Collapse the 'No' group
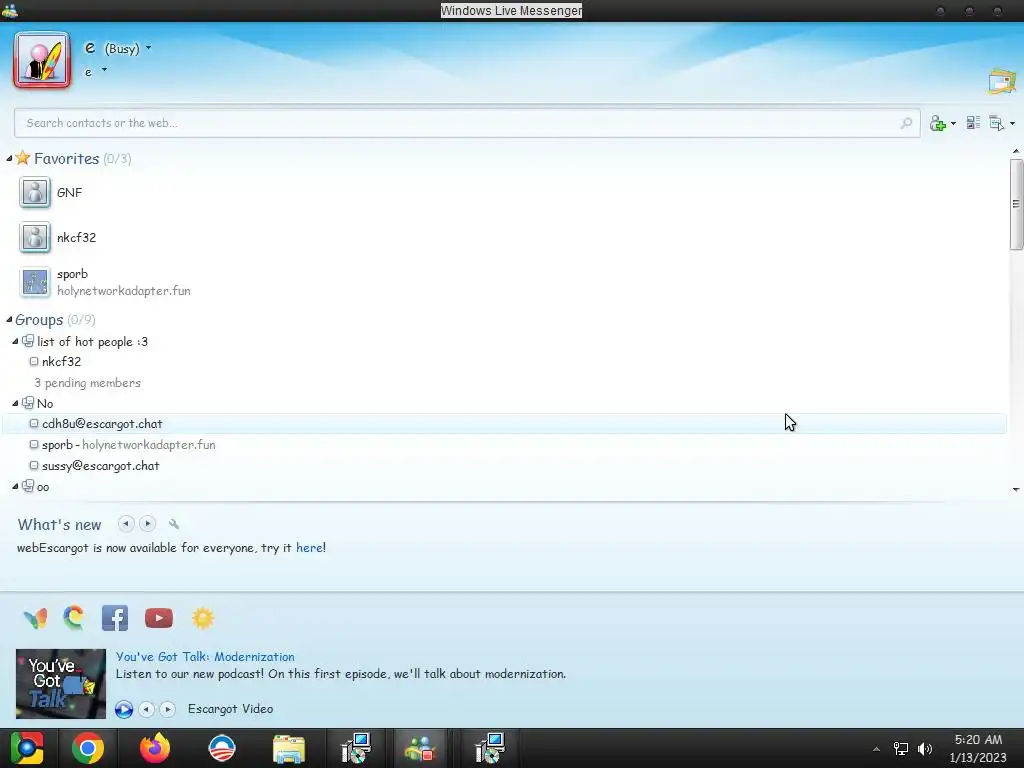The height and width of the screenshot is (768, 1024). 15,403
